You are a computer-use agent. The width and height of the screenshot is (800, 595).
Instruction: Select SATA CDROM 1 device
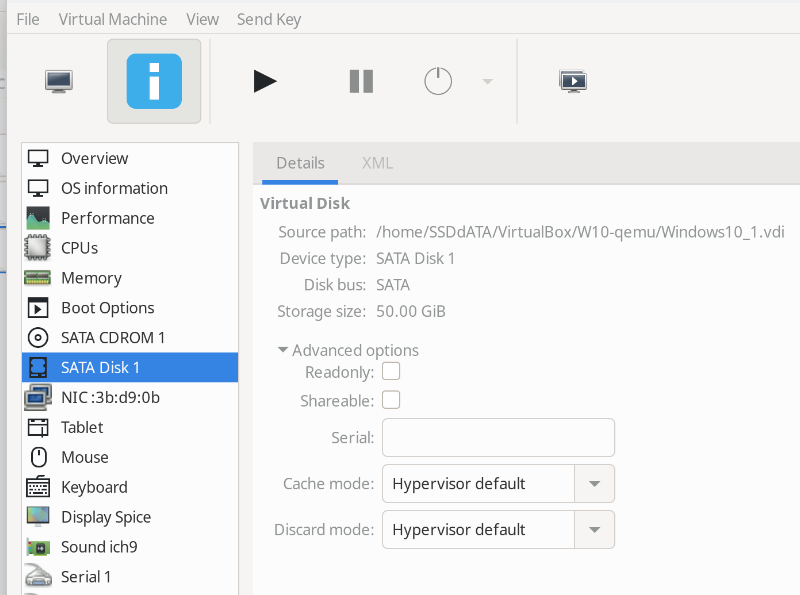coord(113,338)
